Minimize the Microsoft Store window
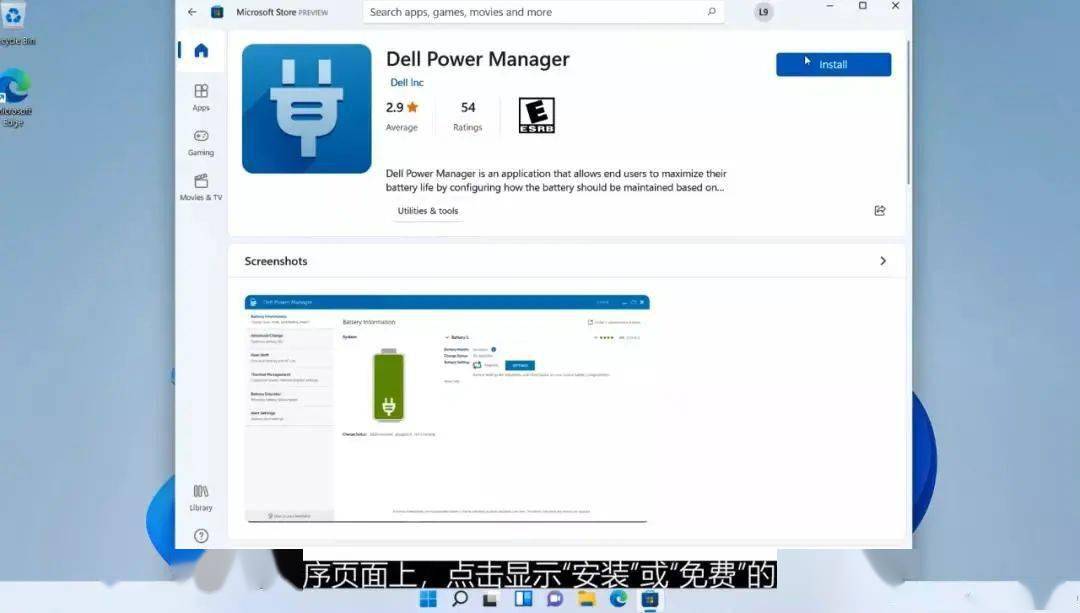The width and height of the screenshot is (1080, 613). (x=830, y=6)
